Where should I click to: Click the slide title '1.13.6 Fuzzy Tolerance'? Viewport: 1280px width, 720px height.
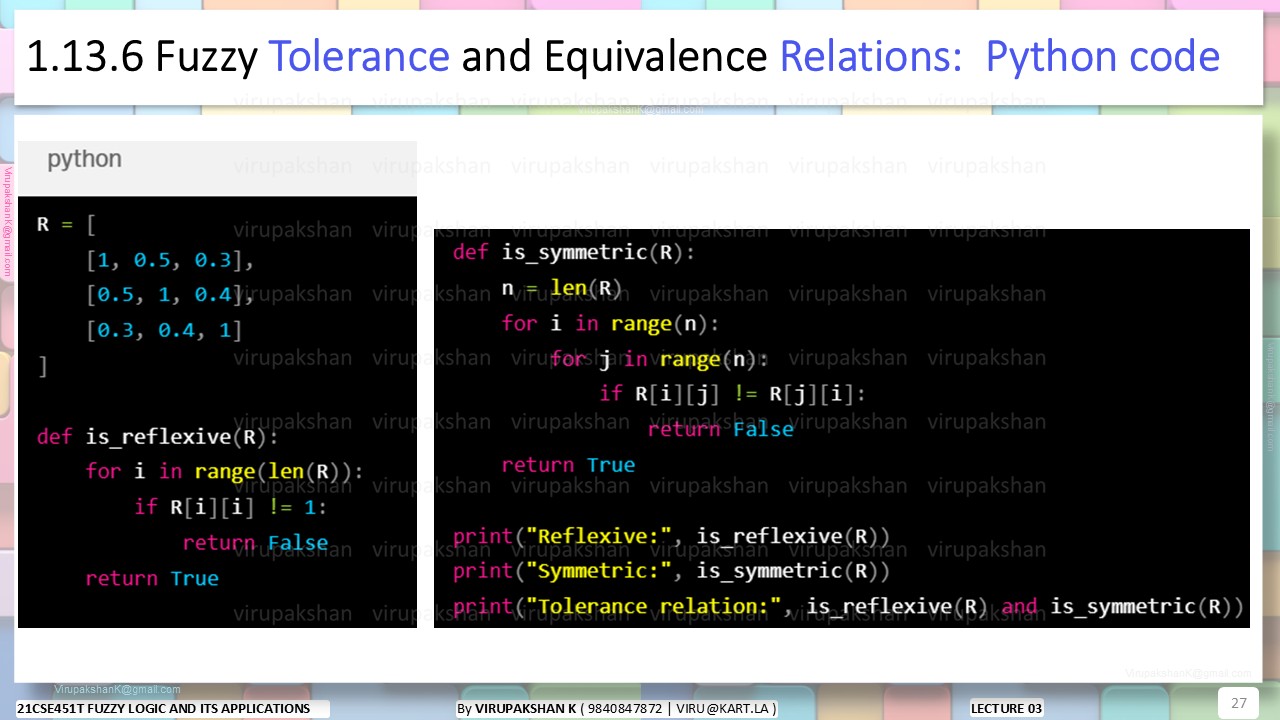[238, 57]
